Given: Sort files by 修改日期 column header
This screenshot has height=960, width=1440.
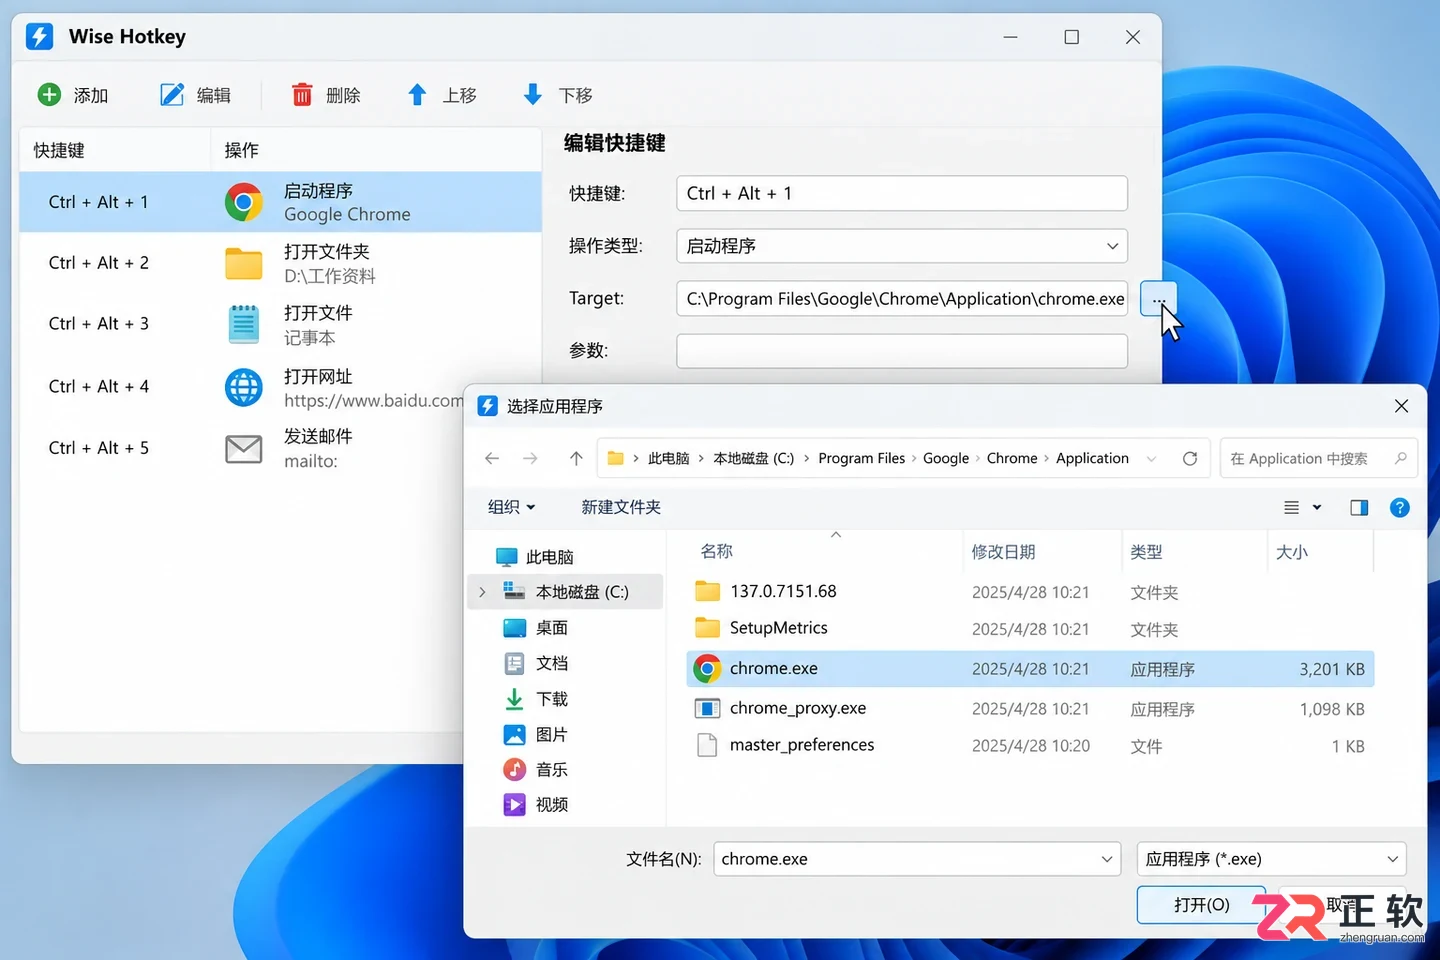Looking at the screenshot, I should [1003, 552].
